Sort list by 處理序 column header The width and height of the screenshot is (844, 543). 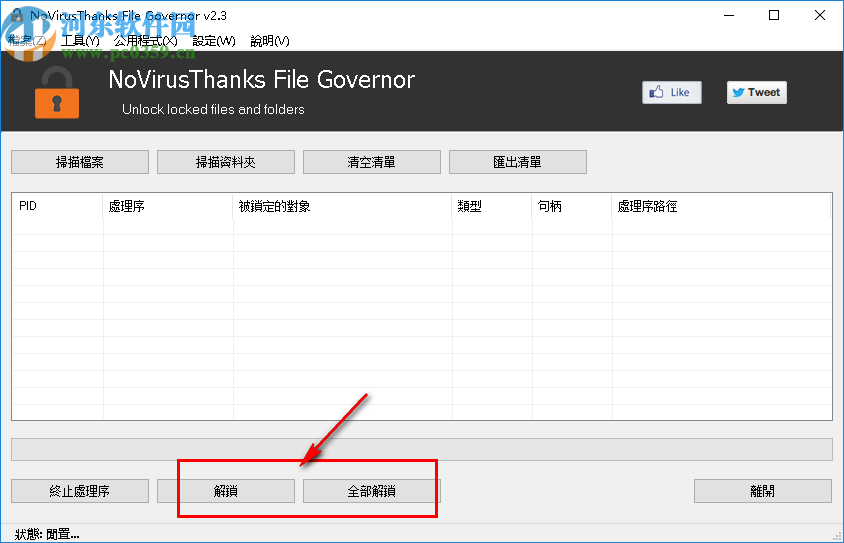click(x=167, y=206)
